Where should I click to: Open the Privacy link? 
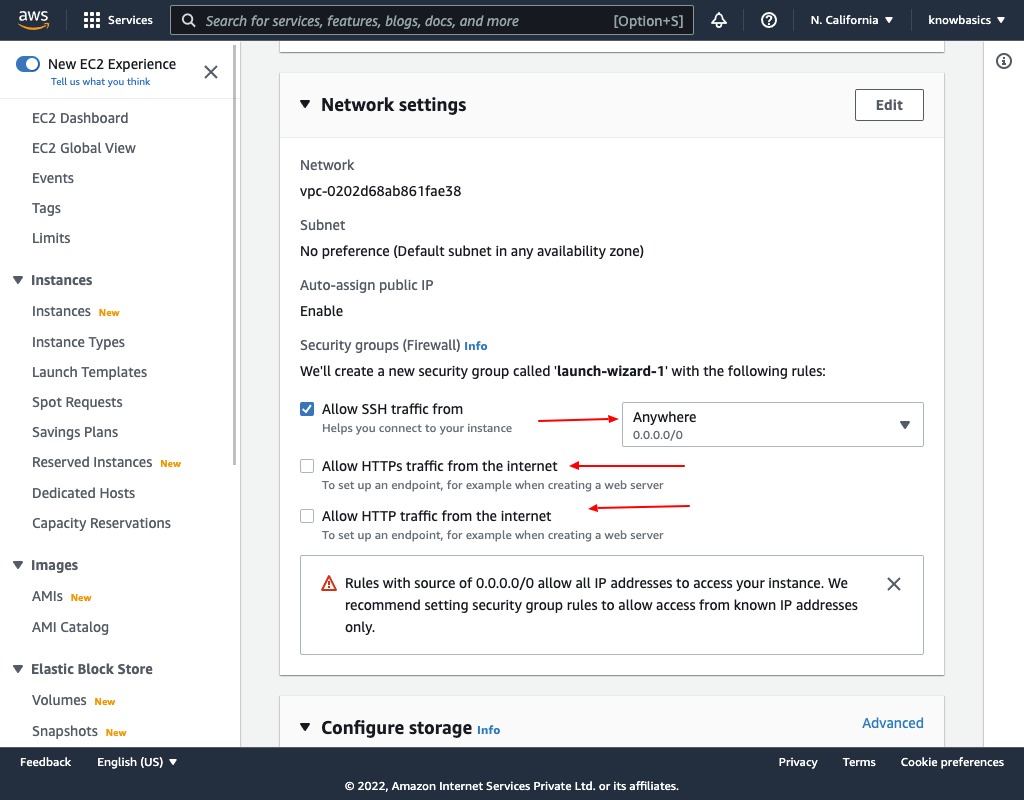[x=797, y=762]
